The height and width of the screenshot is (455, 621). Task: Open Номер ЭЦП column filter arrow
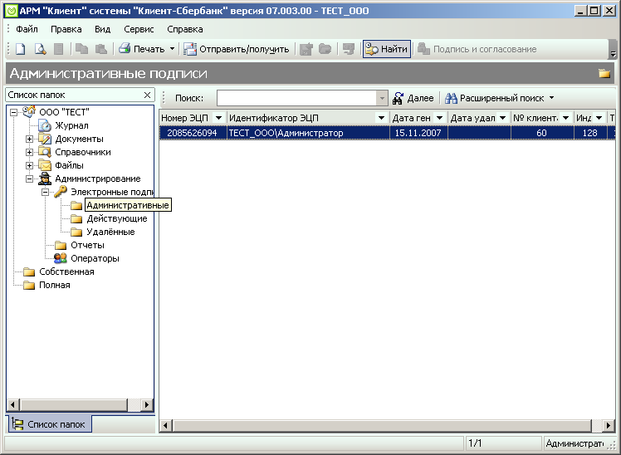(x=218, y=118)
